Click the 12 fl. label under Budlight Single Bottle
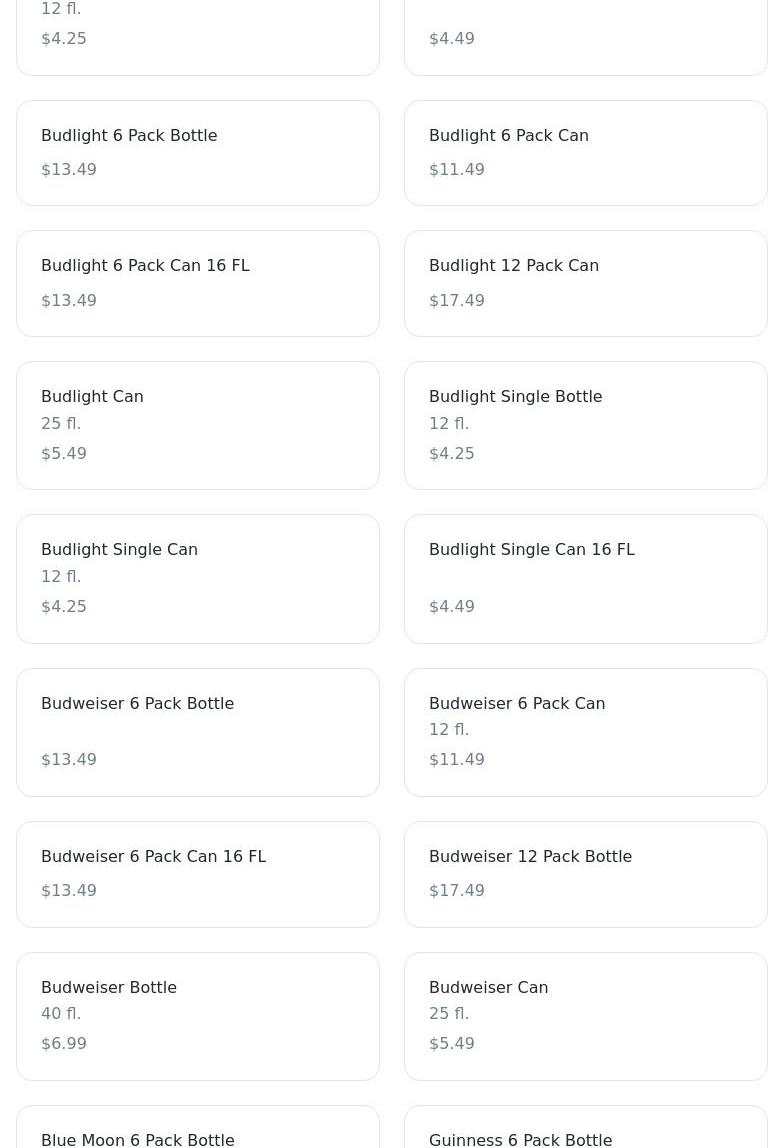 448,424
